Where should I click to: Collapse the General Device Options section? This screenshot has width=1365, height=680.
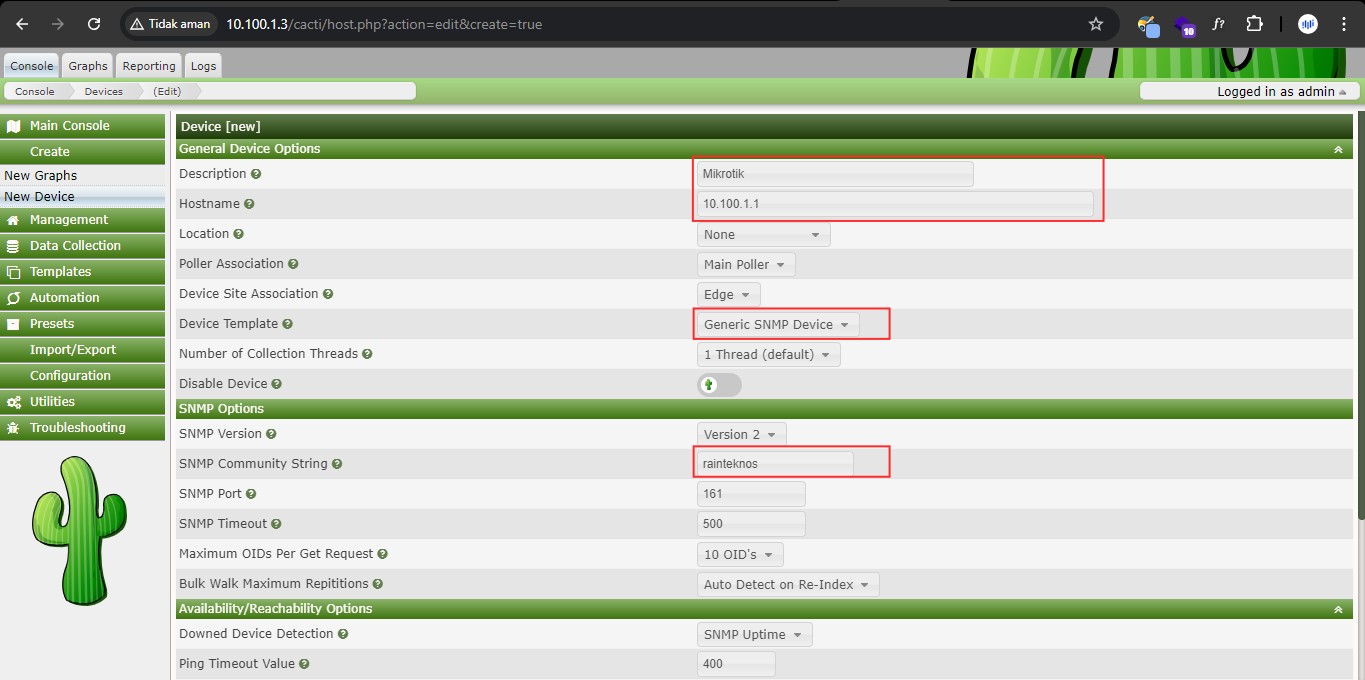point(1337,149)
